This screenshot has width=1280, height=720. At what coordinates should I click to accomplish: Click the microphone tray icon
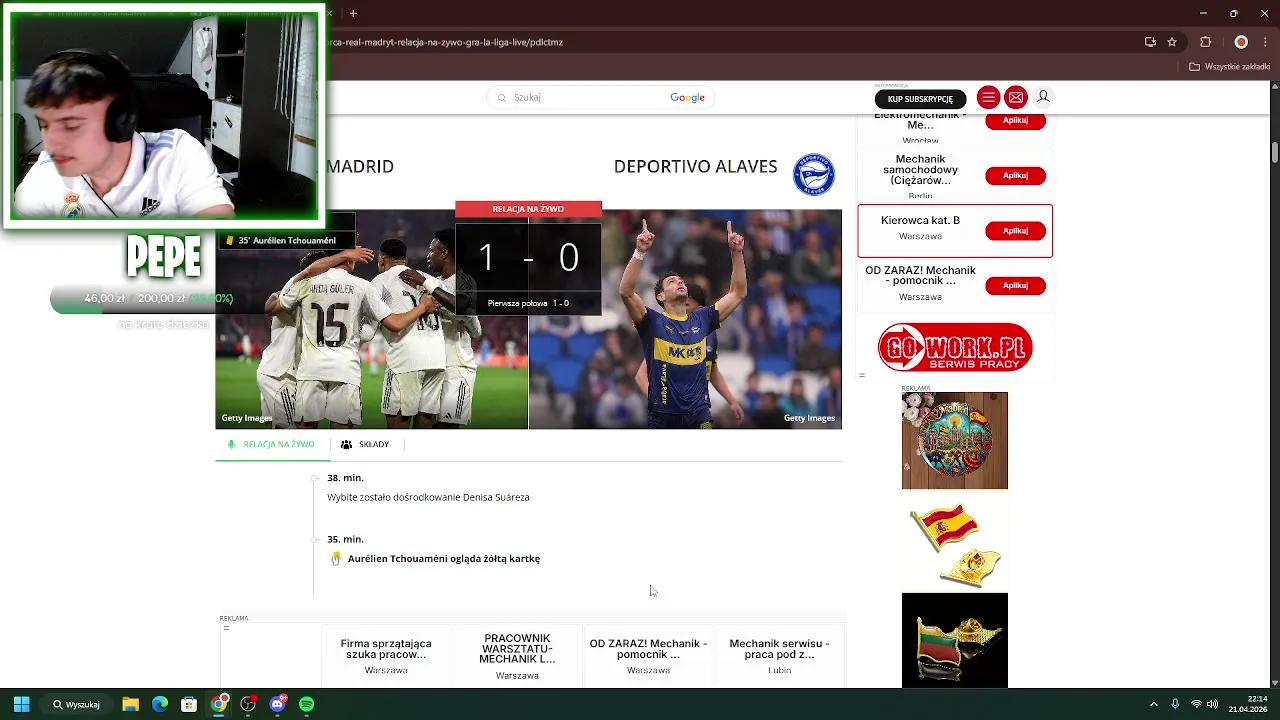[1175, 704]
